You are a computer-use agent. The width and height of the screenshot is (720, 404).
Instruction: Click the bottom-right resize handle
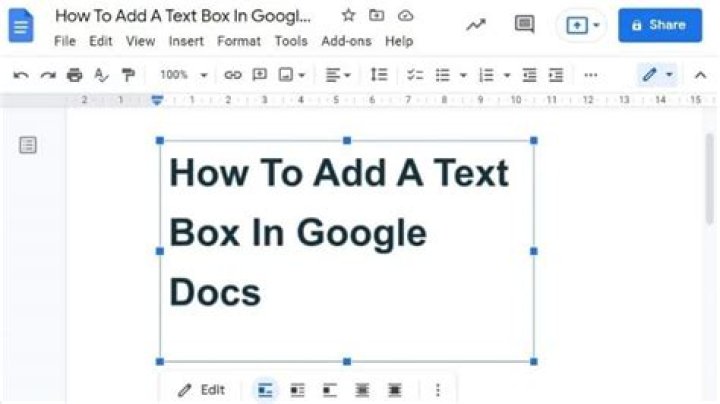(534, 362)
